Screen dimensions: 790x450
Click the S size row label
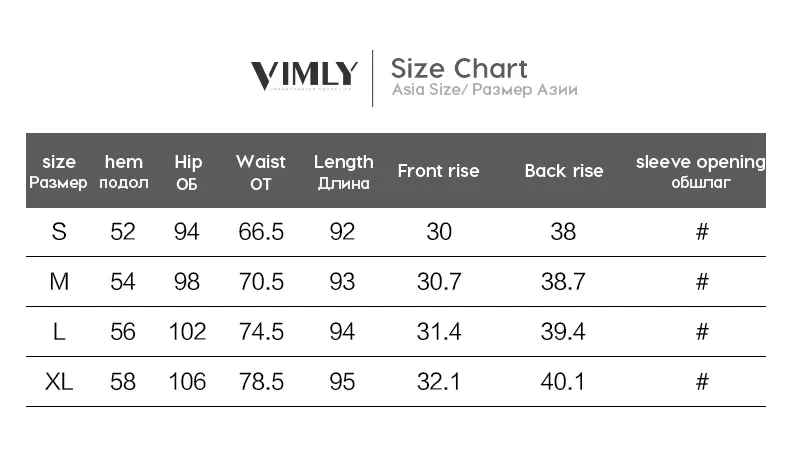pos(59,232)
